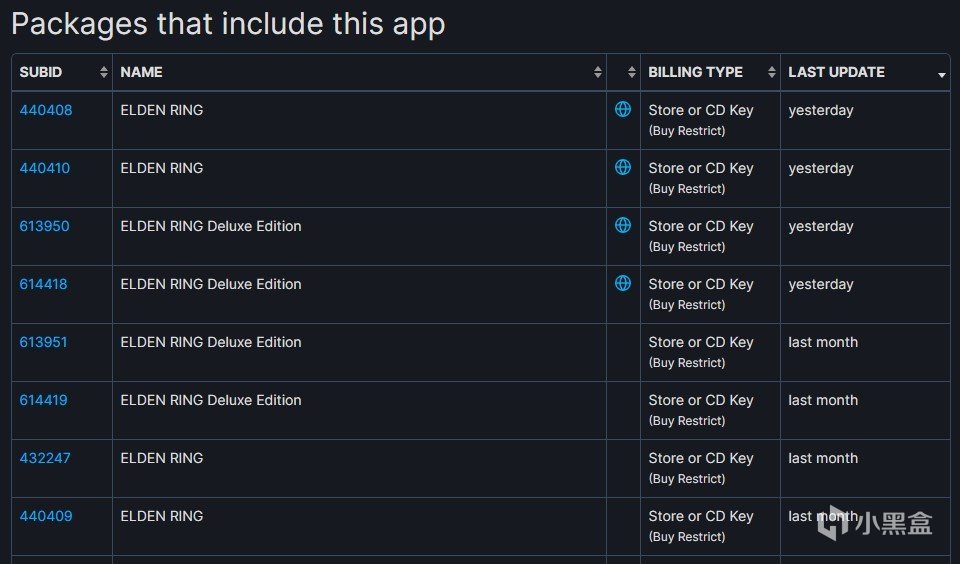The image size is (960, 564).
Task: Open package link 440408
Action: coord(46,110)
